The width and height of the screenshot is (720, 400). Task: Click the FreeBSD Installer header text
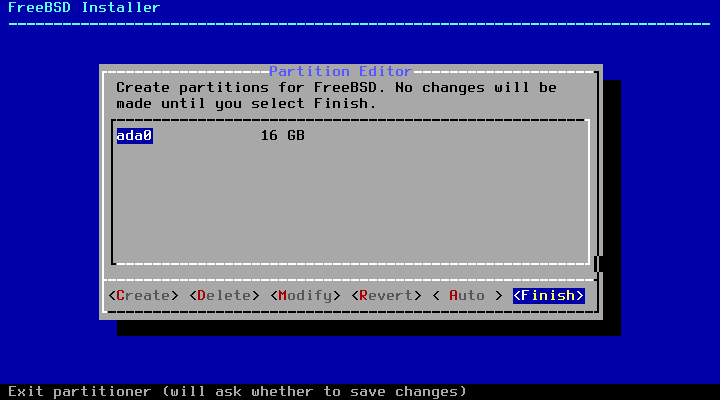click(x=84, y=7)
